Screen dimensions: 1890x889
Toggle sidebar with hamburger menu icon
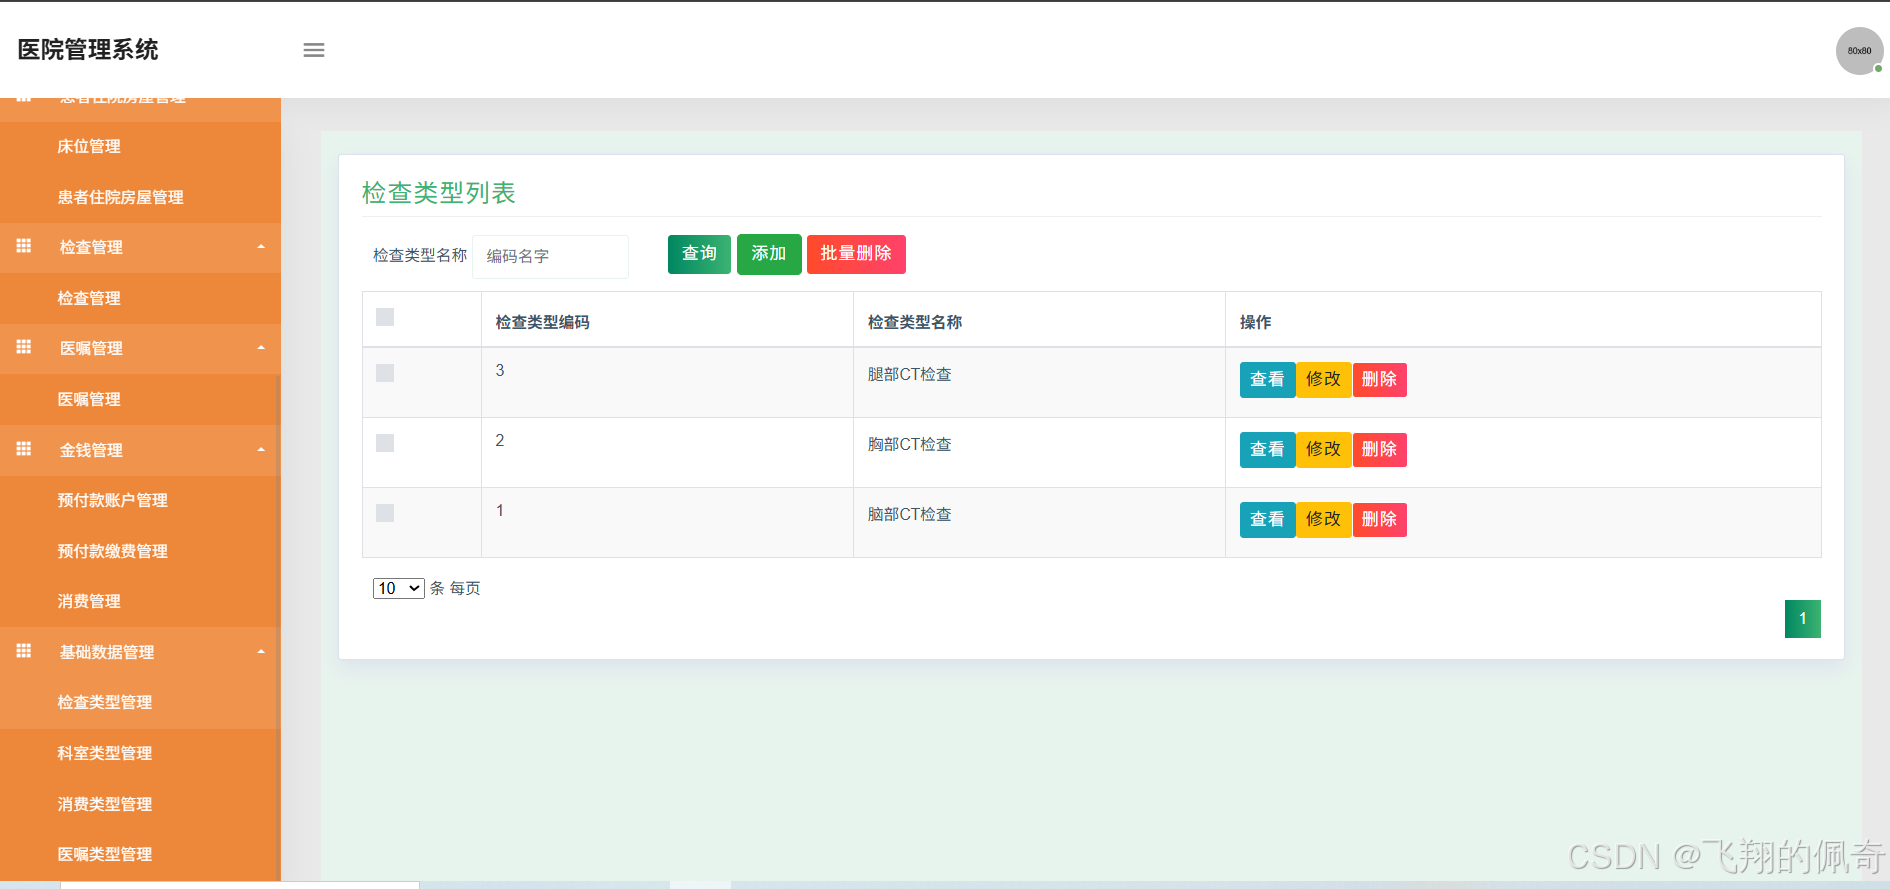(x=314, y=50)
